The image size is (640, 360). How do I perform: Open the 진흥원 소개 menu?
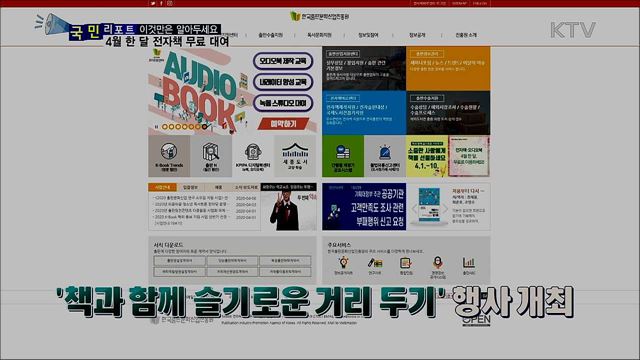click(x=466, y=35)
